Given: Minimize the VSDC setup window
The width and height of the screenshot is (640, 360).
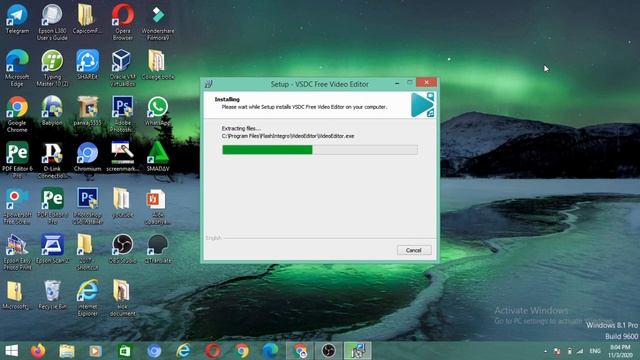Looking at the screenshot, I should tap(397, 83).
